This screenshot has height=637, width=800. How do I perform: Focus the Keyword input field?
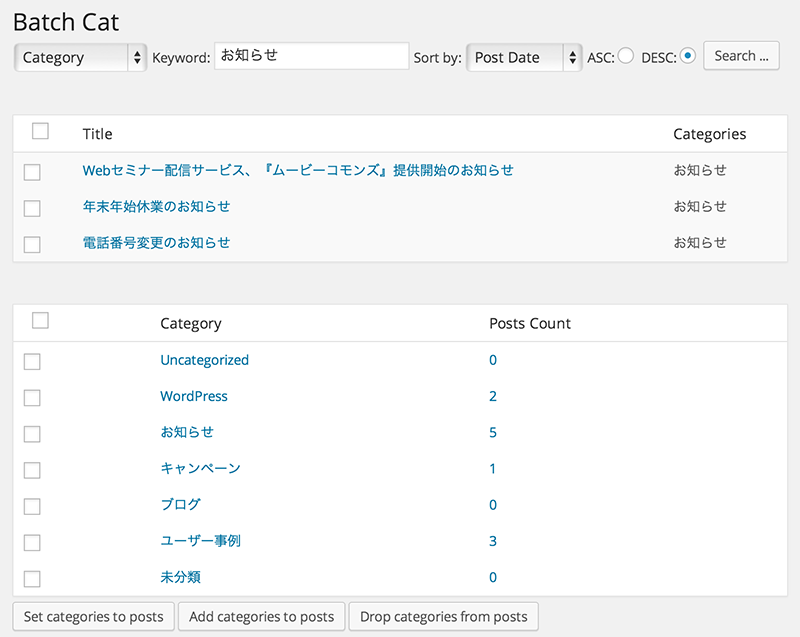(x=312, y=56)
